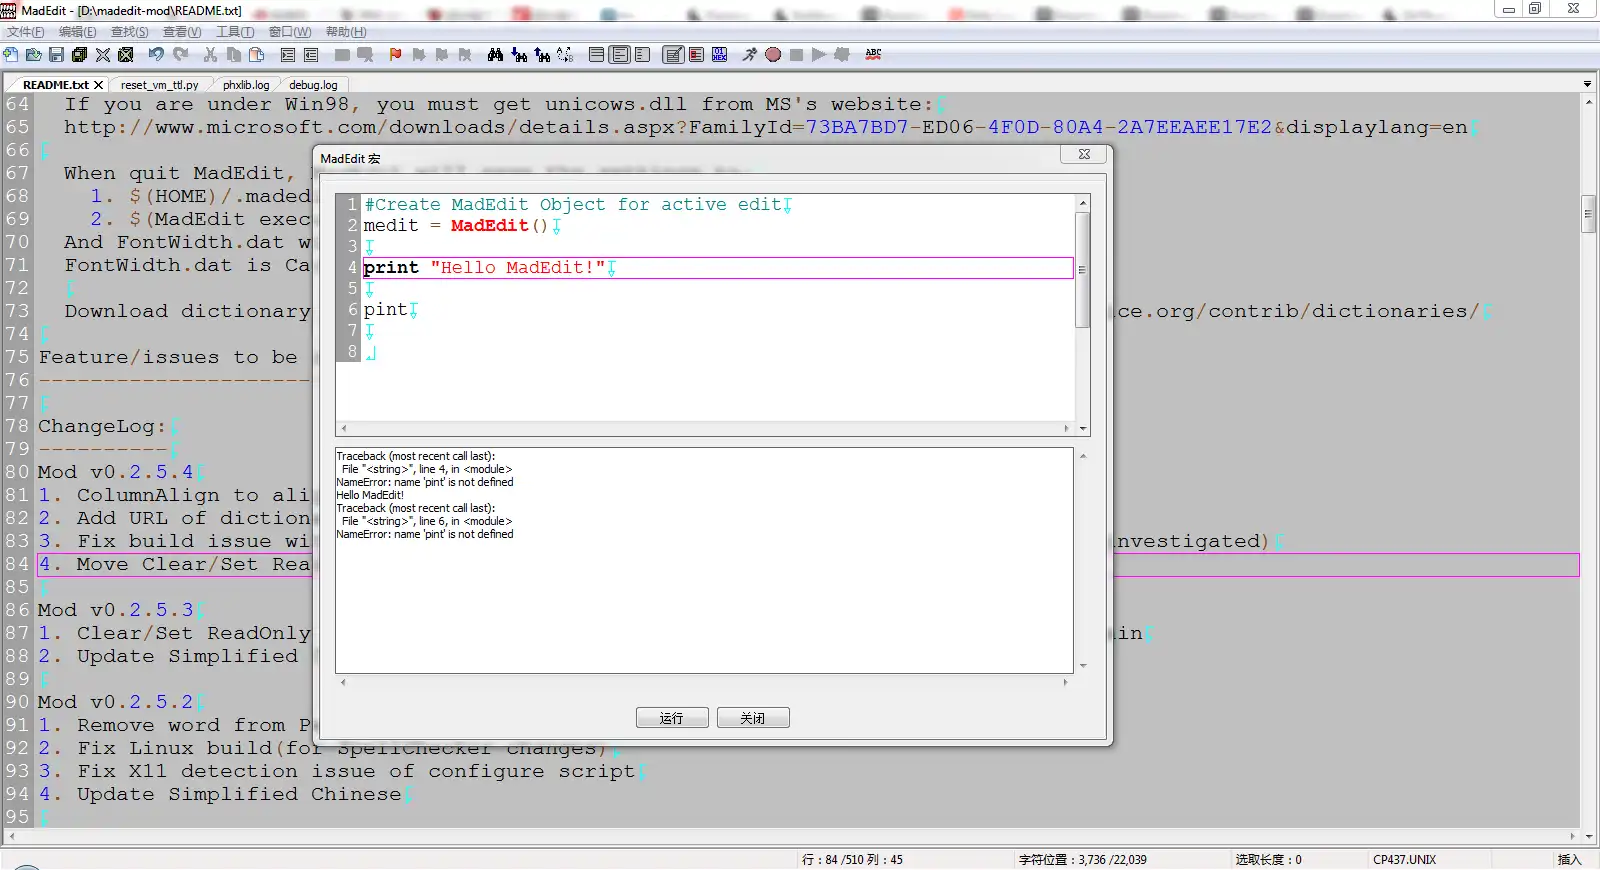Paste from clipboard toolbar icon
1600x870 pixels.
[257, 55]
